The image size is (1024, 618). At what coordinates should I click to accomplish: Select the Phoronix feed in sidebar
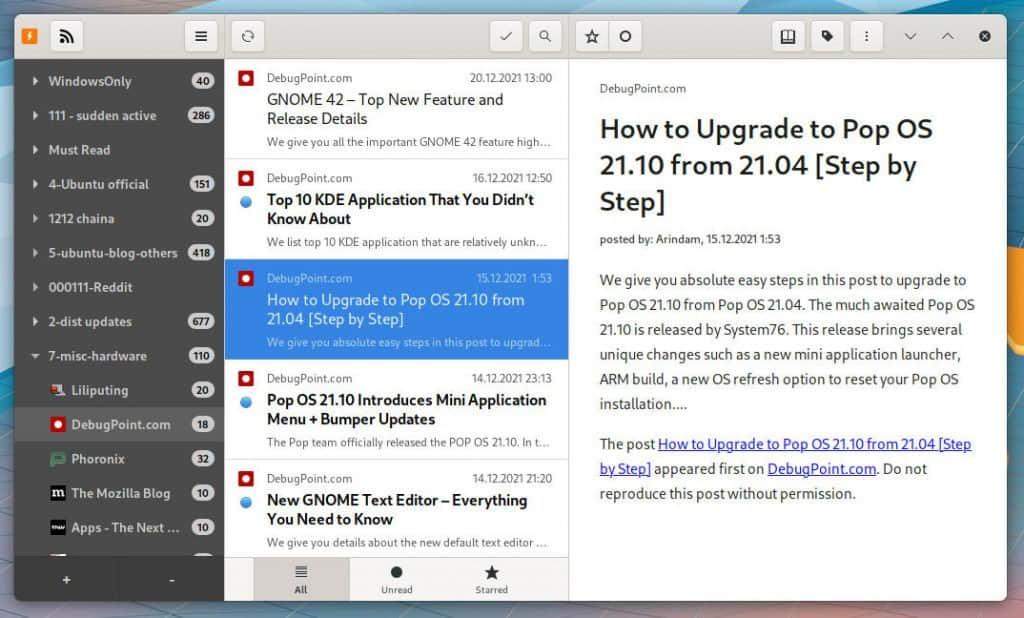click(x=97, y=459)
